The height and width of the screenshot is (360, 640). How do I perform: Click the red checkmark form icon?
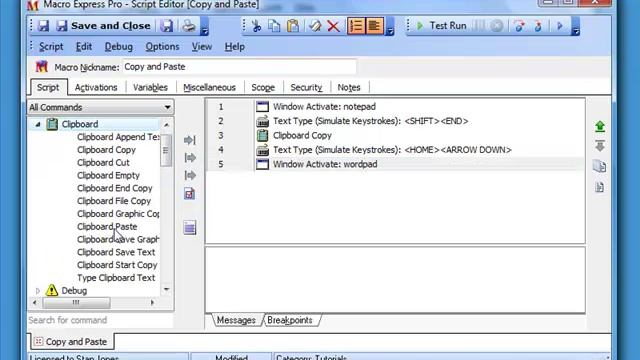(189, 194)
